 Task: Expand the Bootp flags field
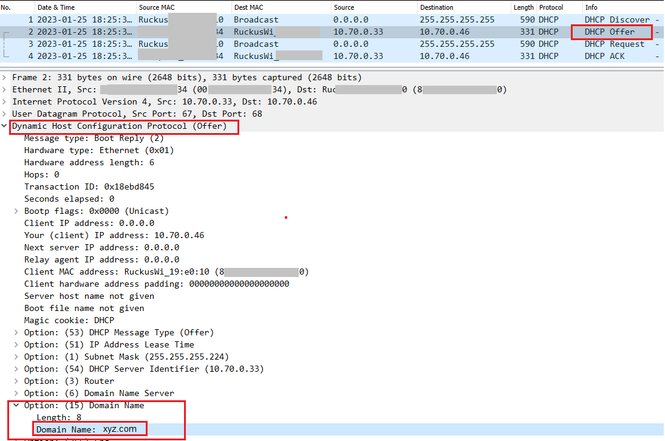point(17,211)
